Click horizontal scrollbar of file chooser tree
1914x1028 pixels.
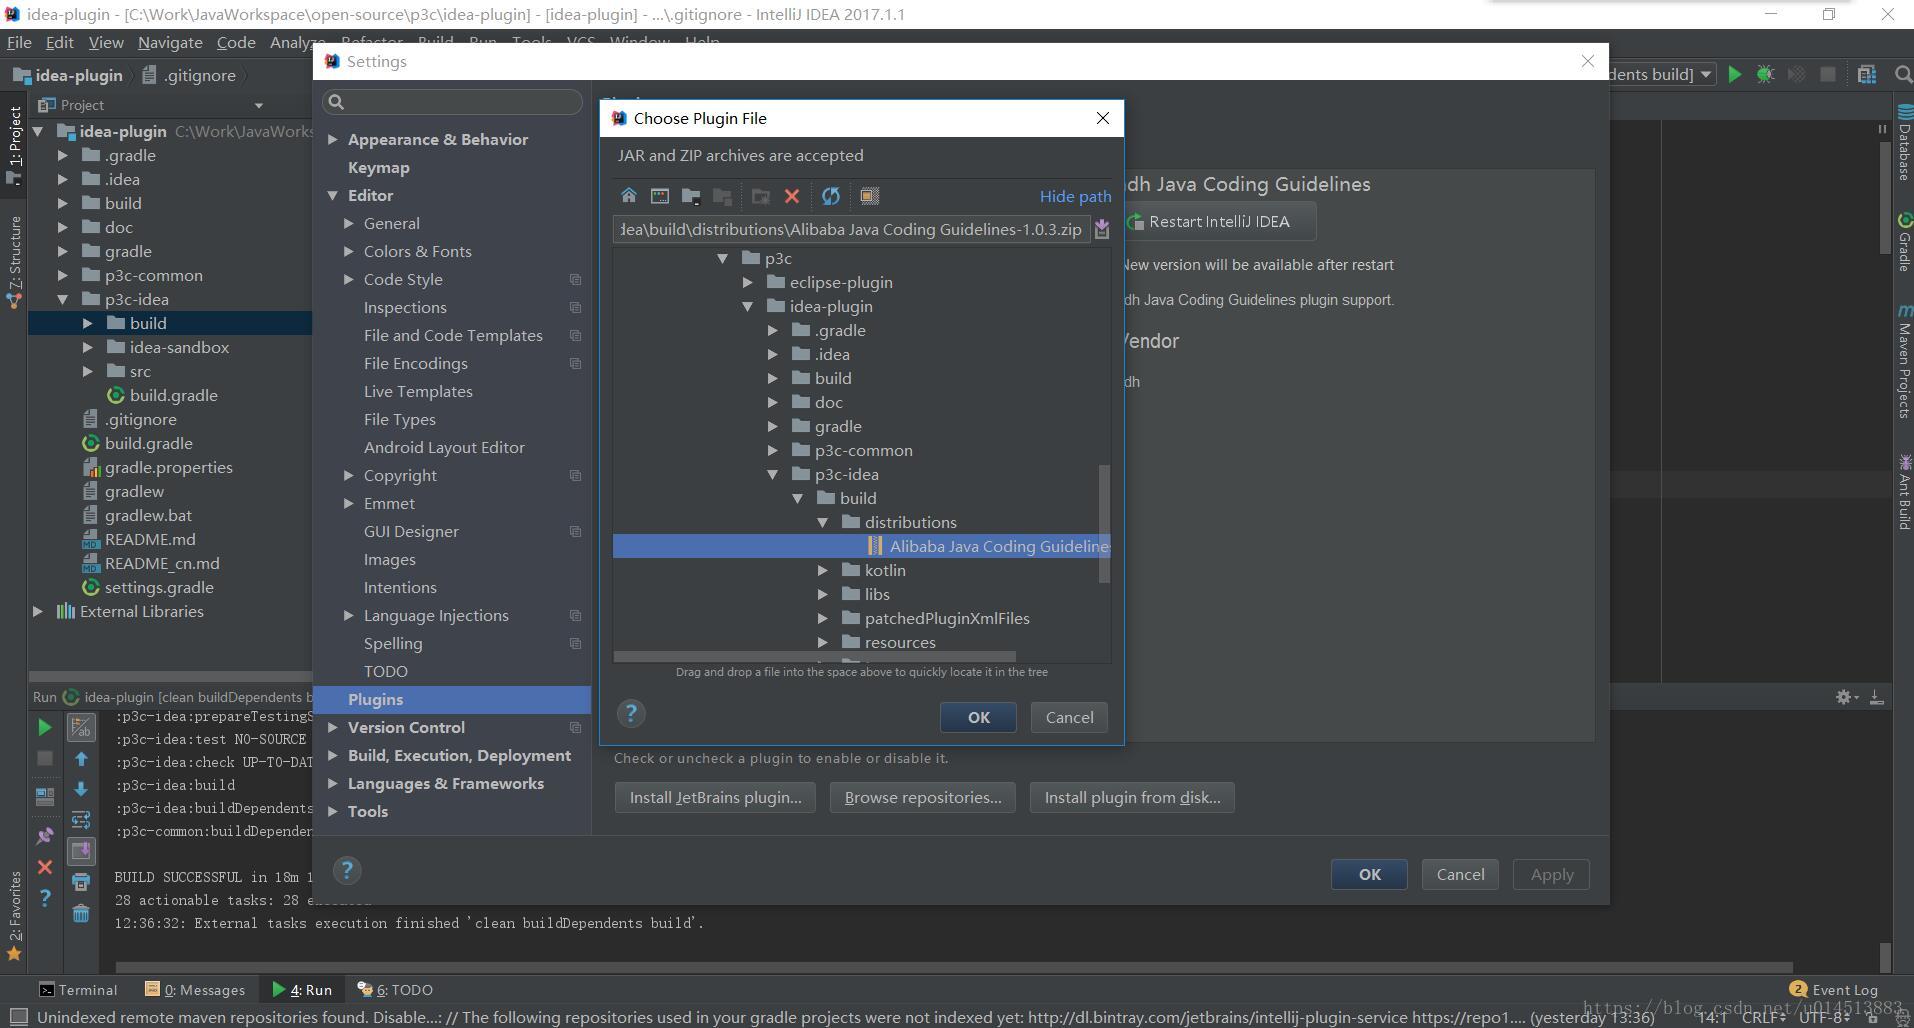[815, 657]
